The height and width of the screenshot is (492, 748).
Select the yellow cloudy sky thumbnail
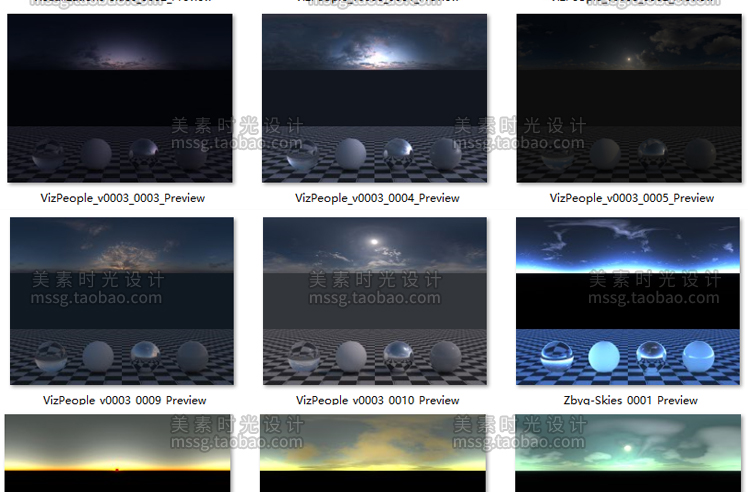coord(373,453)
